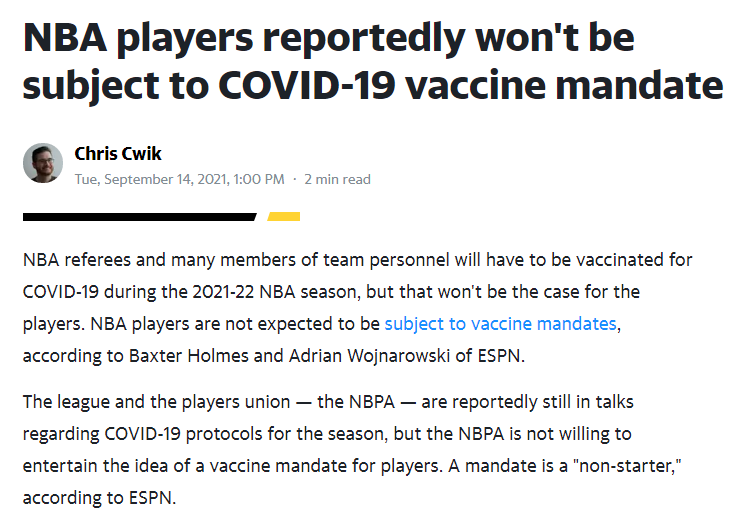Click the black divider bar under the byline
The height and width of the screenshot is (516, 745).
(140, 217)
